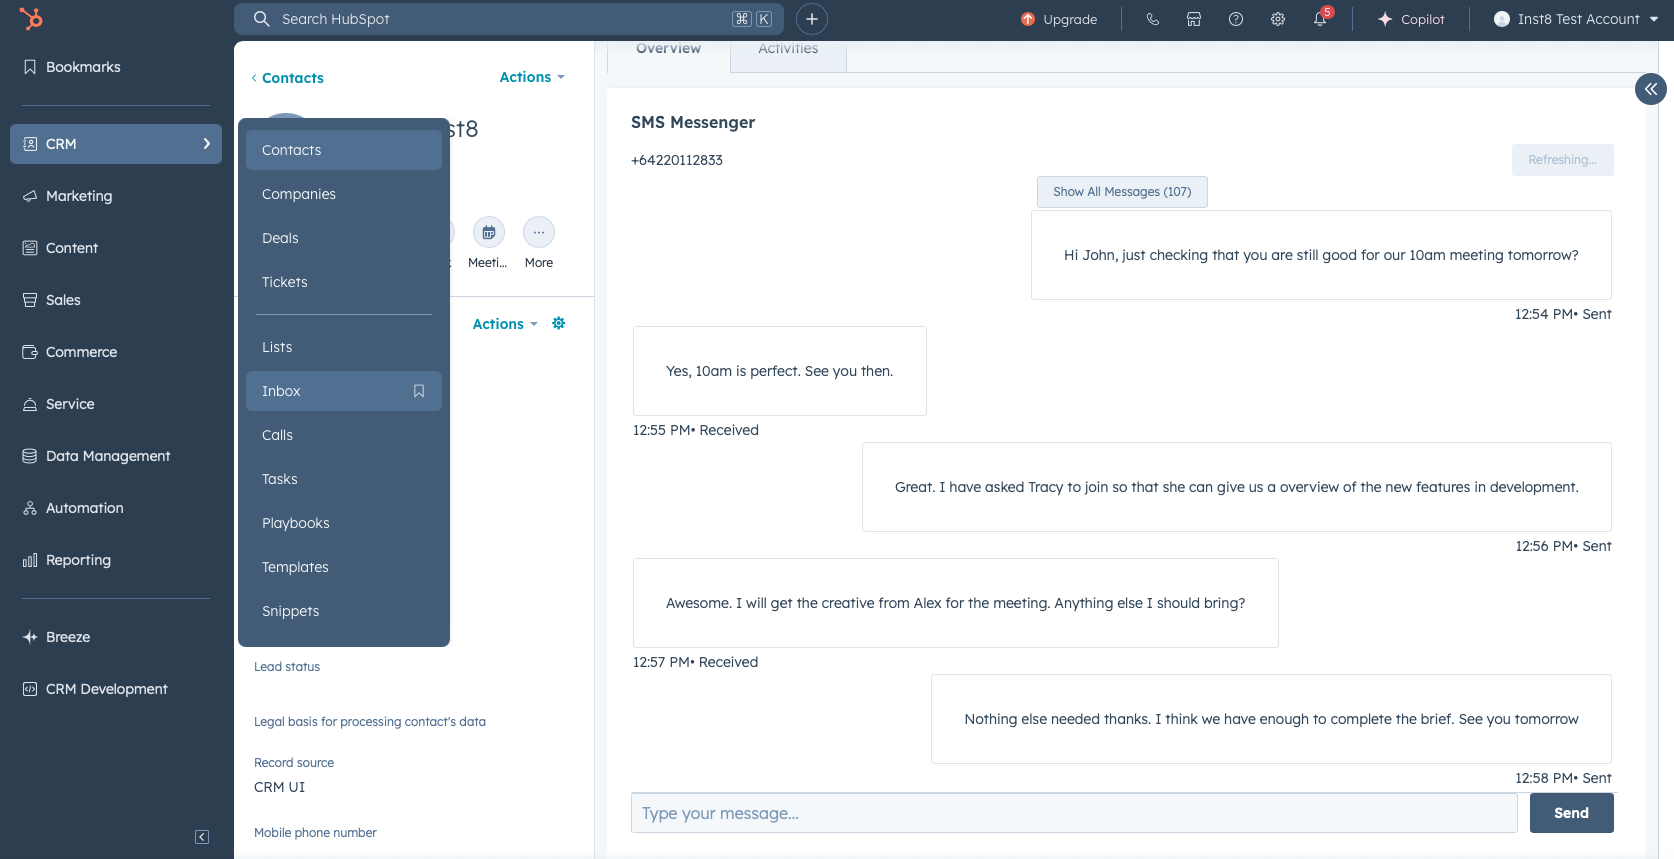
Task: Open the Help question mark icon
Action: 1236,19
